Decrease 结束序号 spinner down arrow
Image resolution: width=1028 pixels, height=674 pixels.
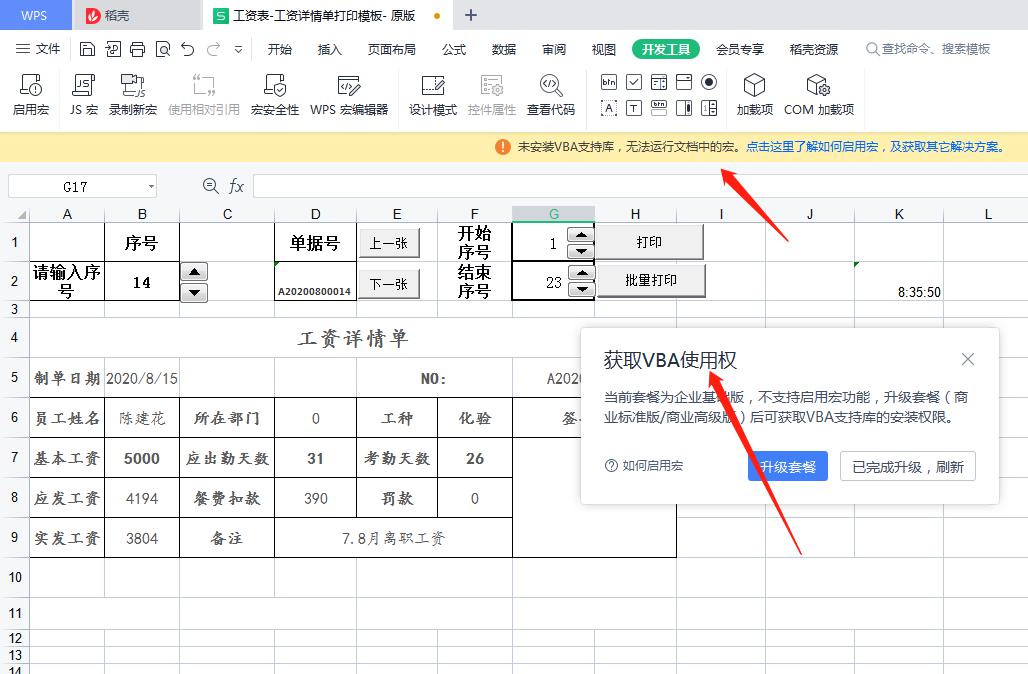pos(582,289)
